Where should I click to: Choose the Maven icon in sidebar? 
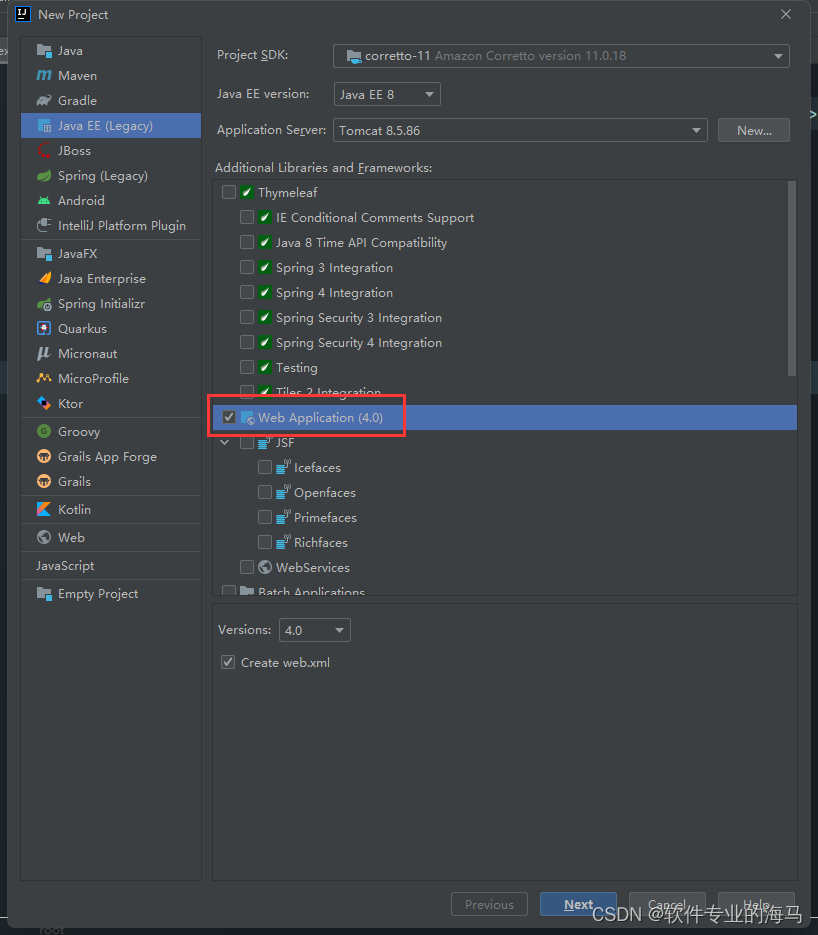coord(44,76)
